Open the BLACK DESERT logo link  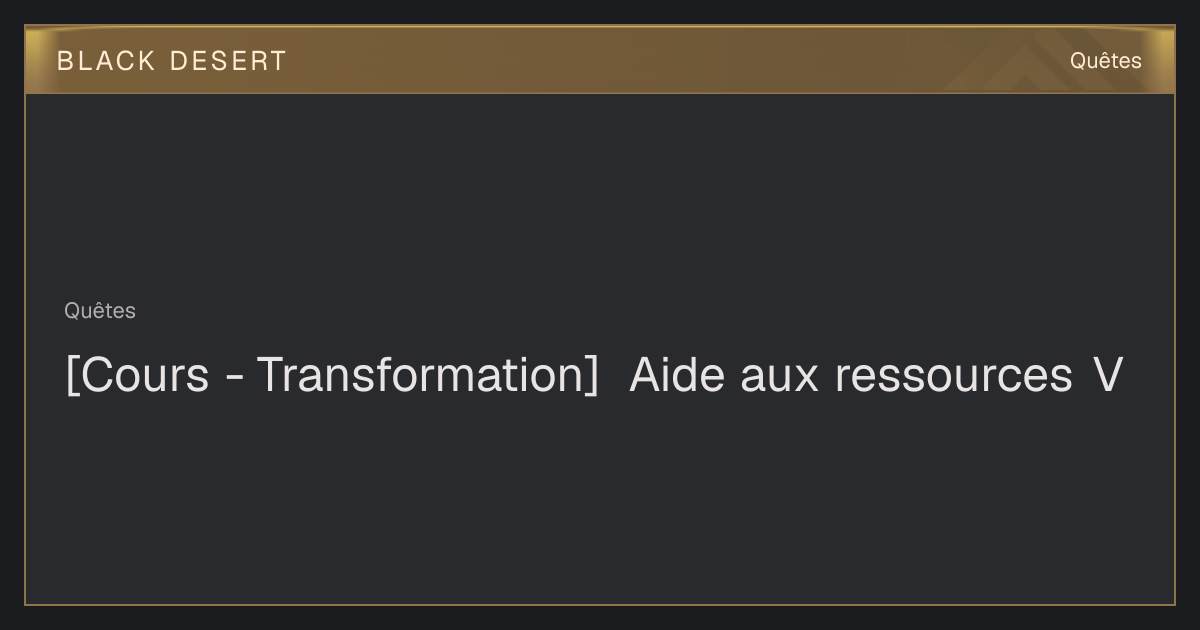coord(171,61)
